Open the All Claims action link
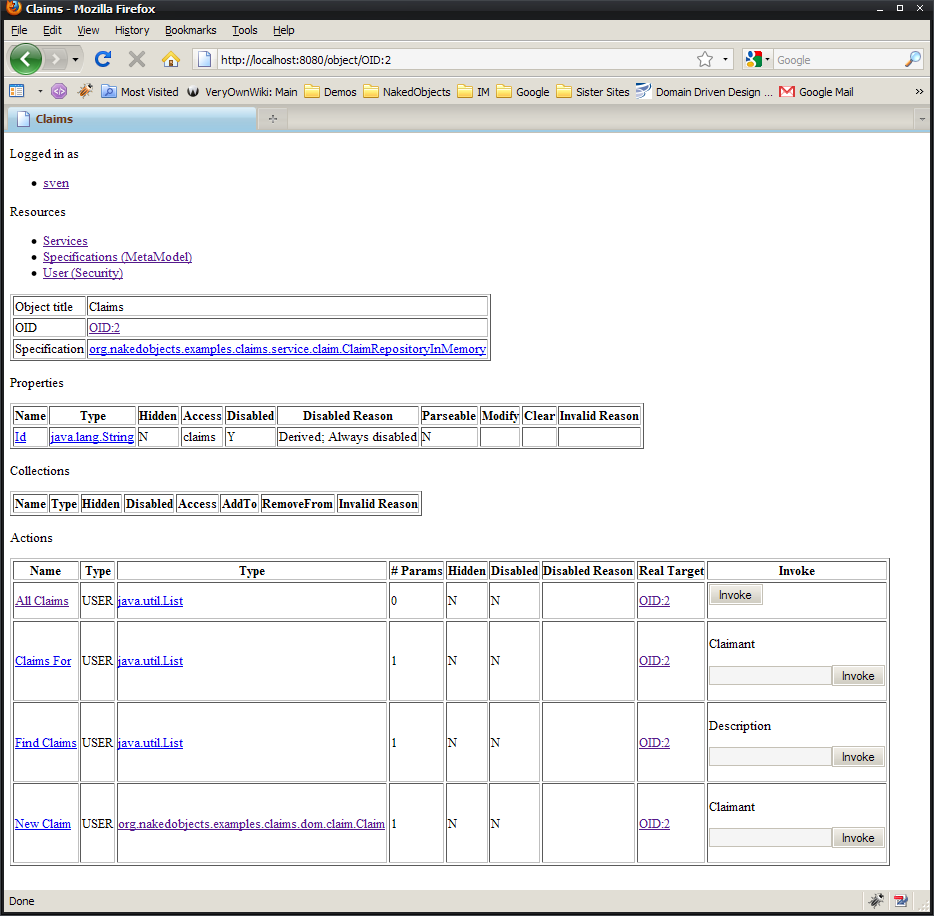The width and height of the screenshot is (934, 916). [x=42, y=600]
